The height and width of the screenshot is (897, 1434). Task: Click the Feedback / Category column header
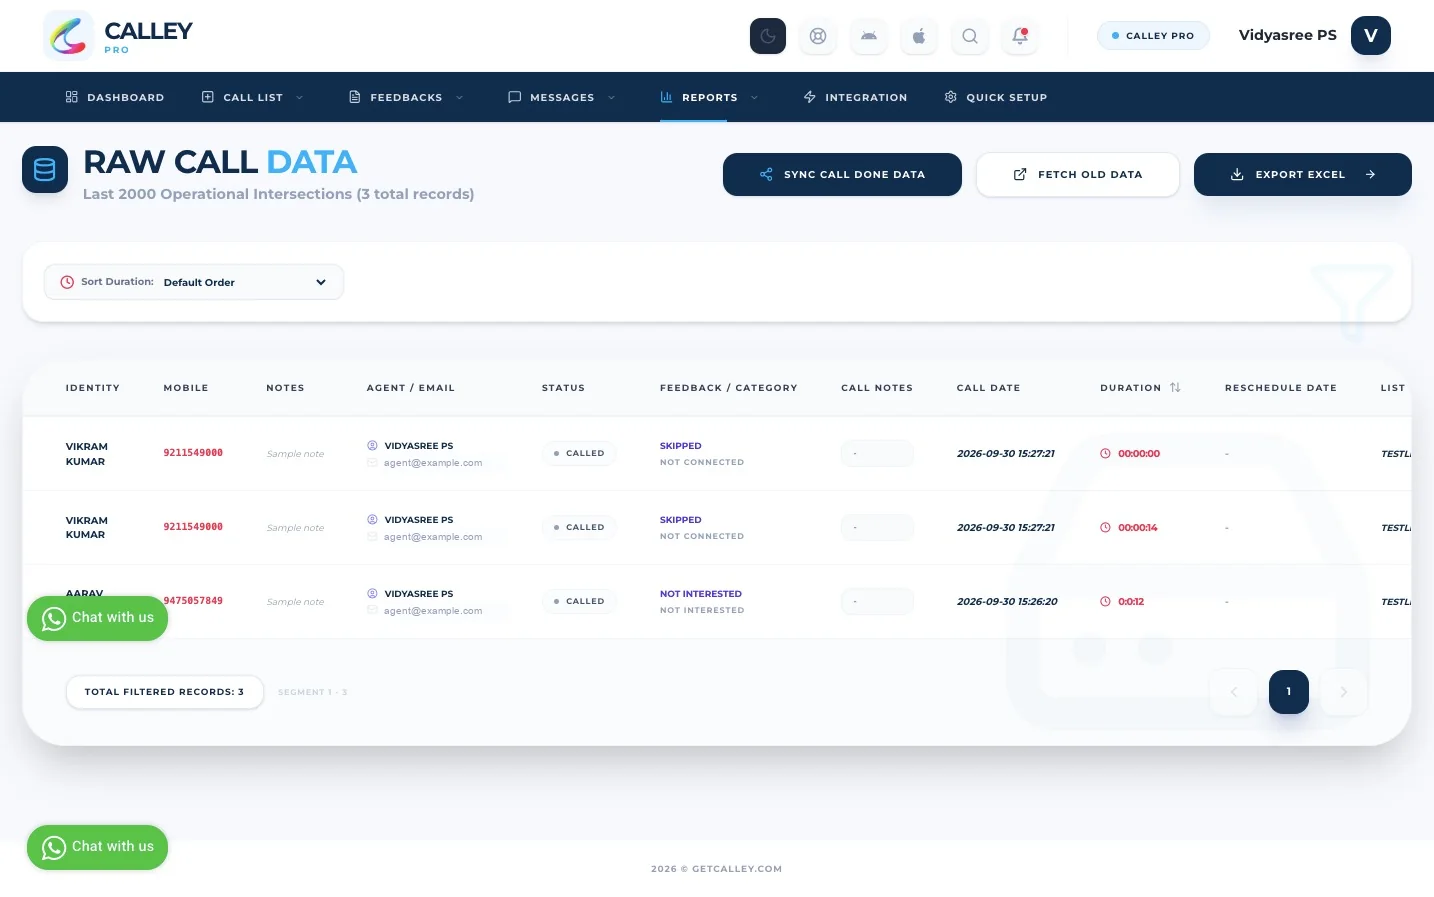click(x=729, y=388)
